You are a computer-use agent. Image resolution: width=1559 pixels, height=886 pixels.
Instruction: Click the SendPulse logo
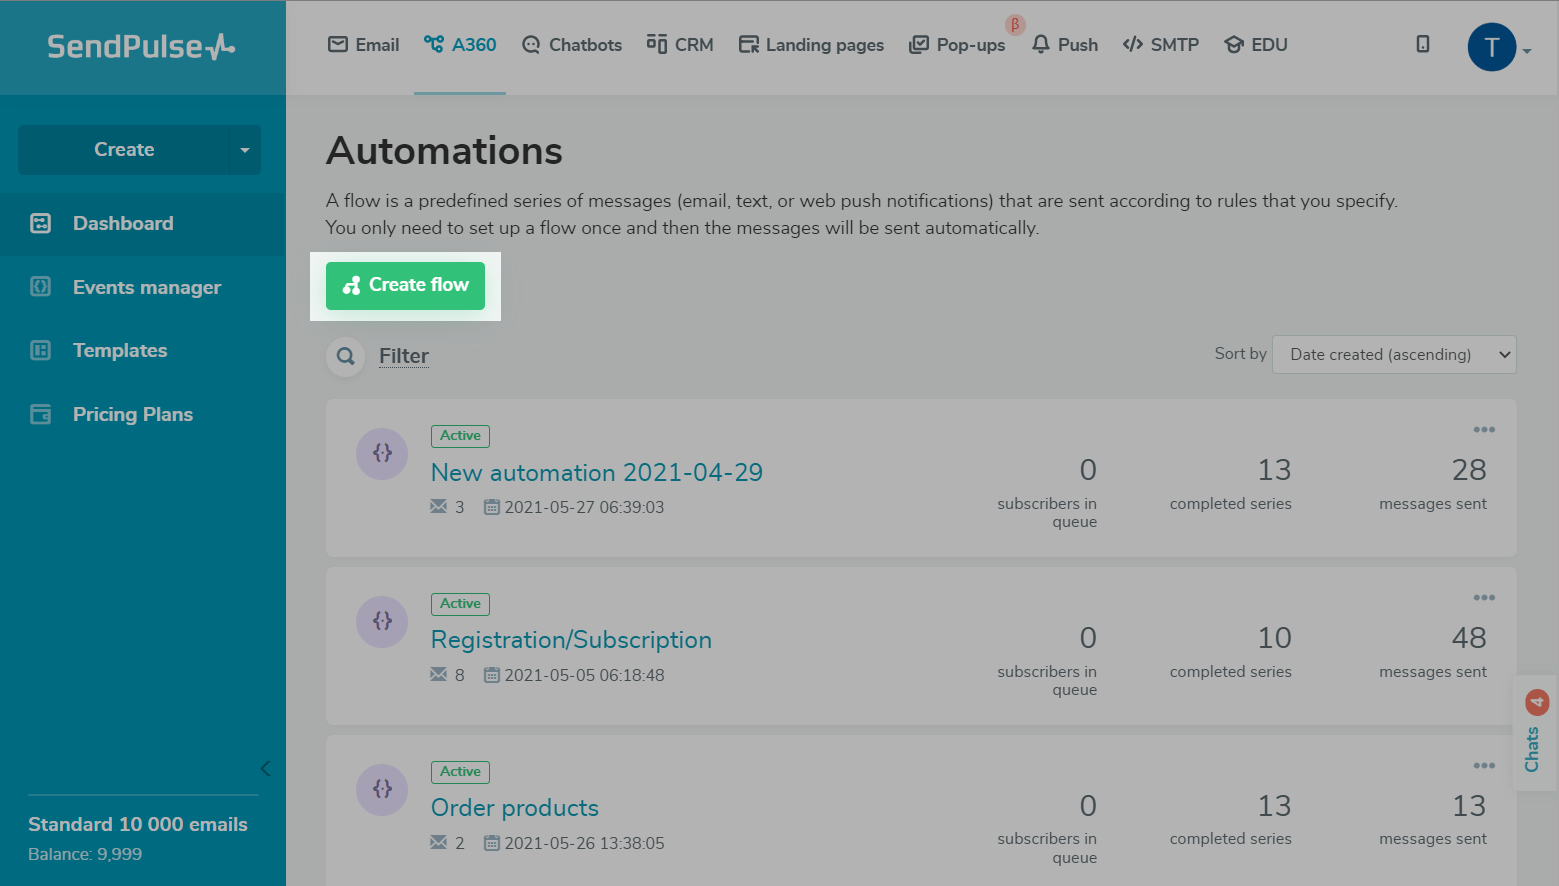coord(141,46)
